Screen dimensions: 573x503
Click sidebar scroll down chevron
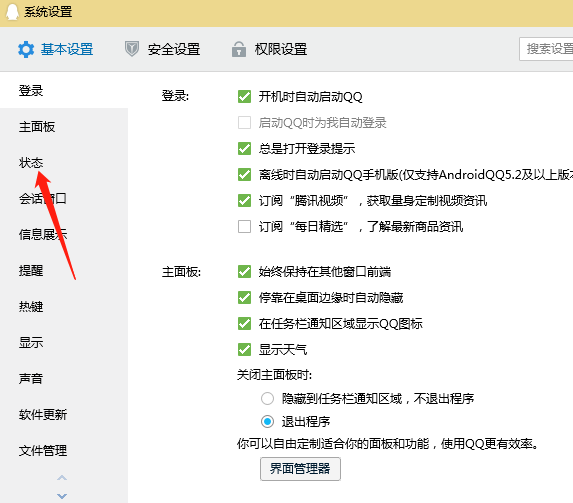pyautogui.click(x=62, y=496)
